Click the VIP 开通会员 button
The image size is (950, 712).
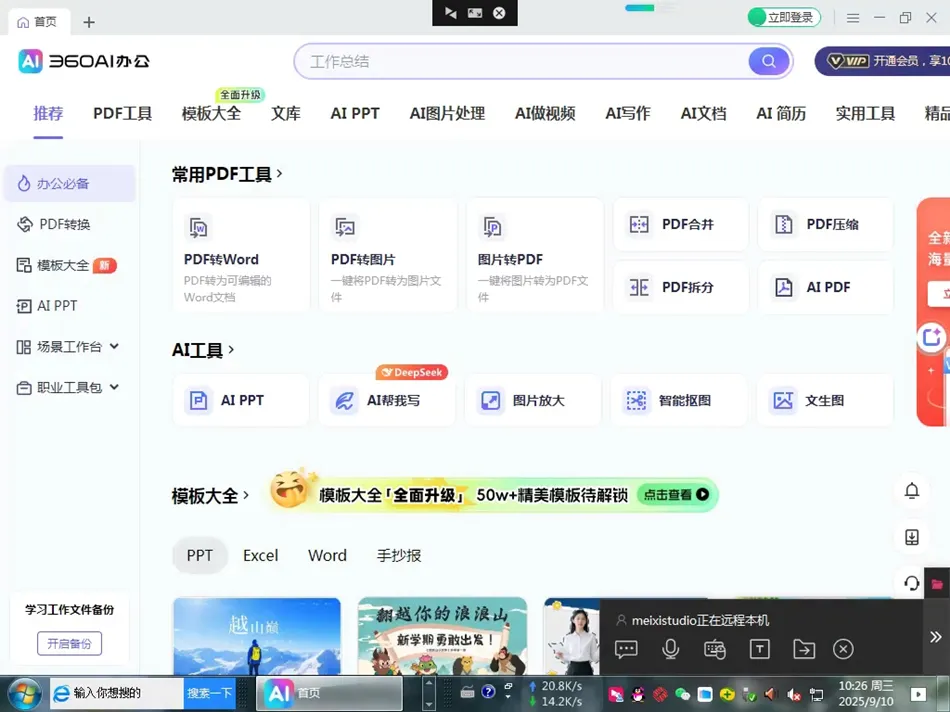point(882,61)
